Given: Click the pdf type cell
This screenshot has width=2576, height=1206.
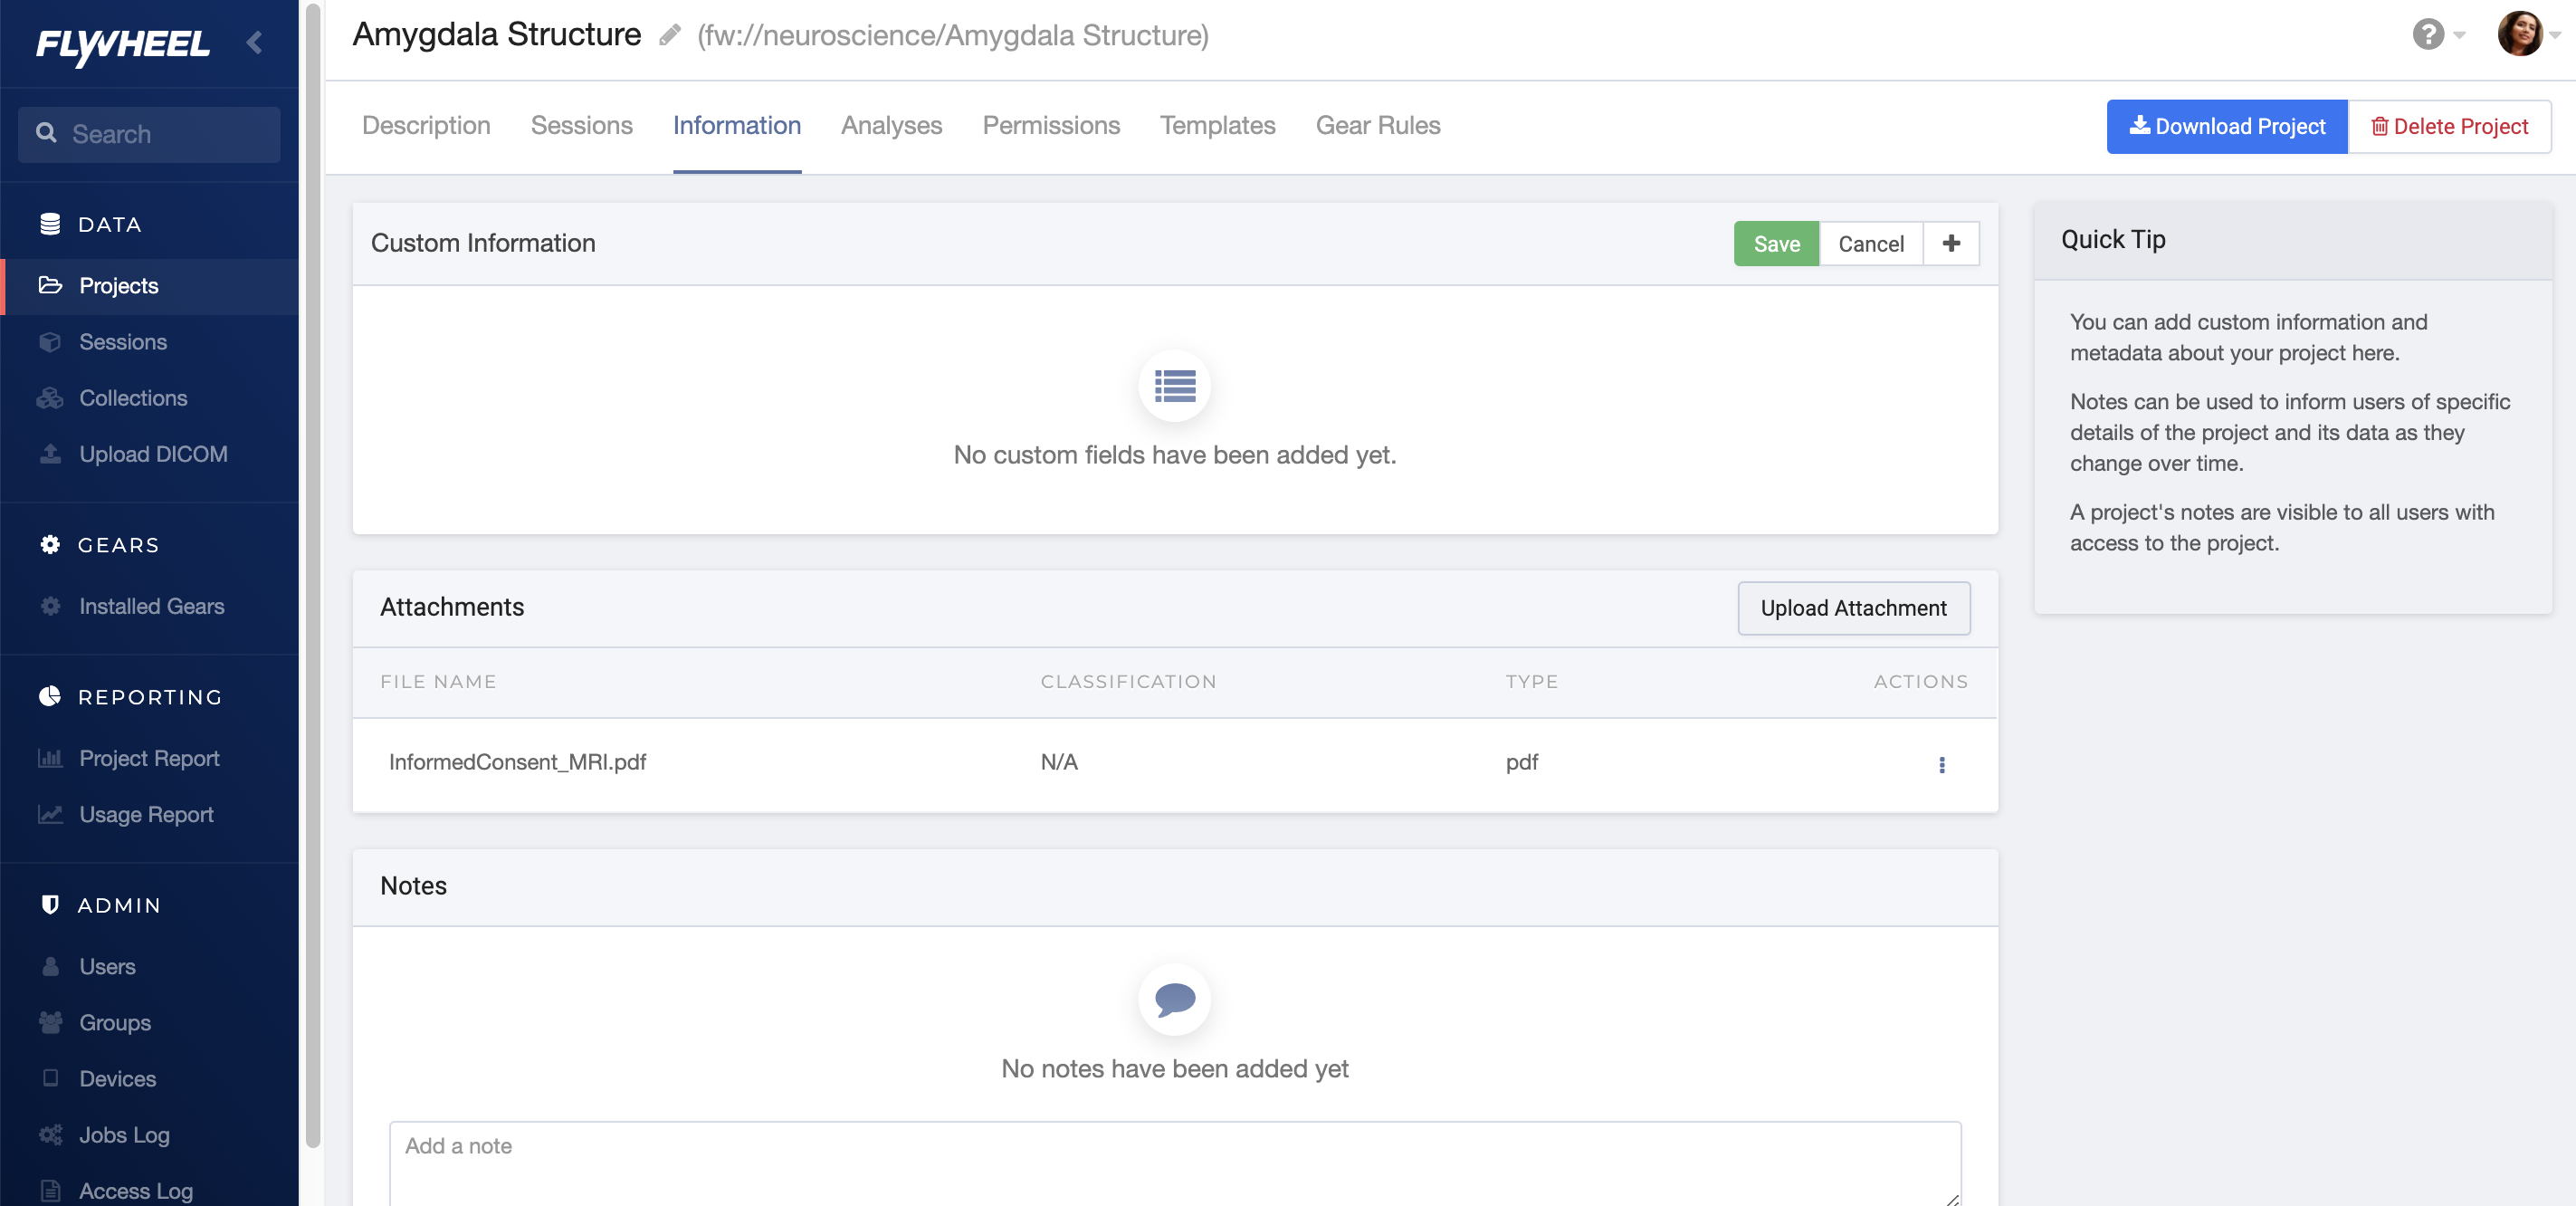Looking at the screenshot, I should coord(1522,762).
